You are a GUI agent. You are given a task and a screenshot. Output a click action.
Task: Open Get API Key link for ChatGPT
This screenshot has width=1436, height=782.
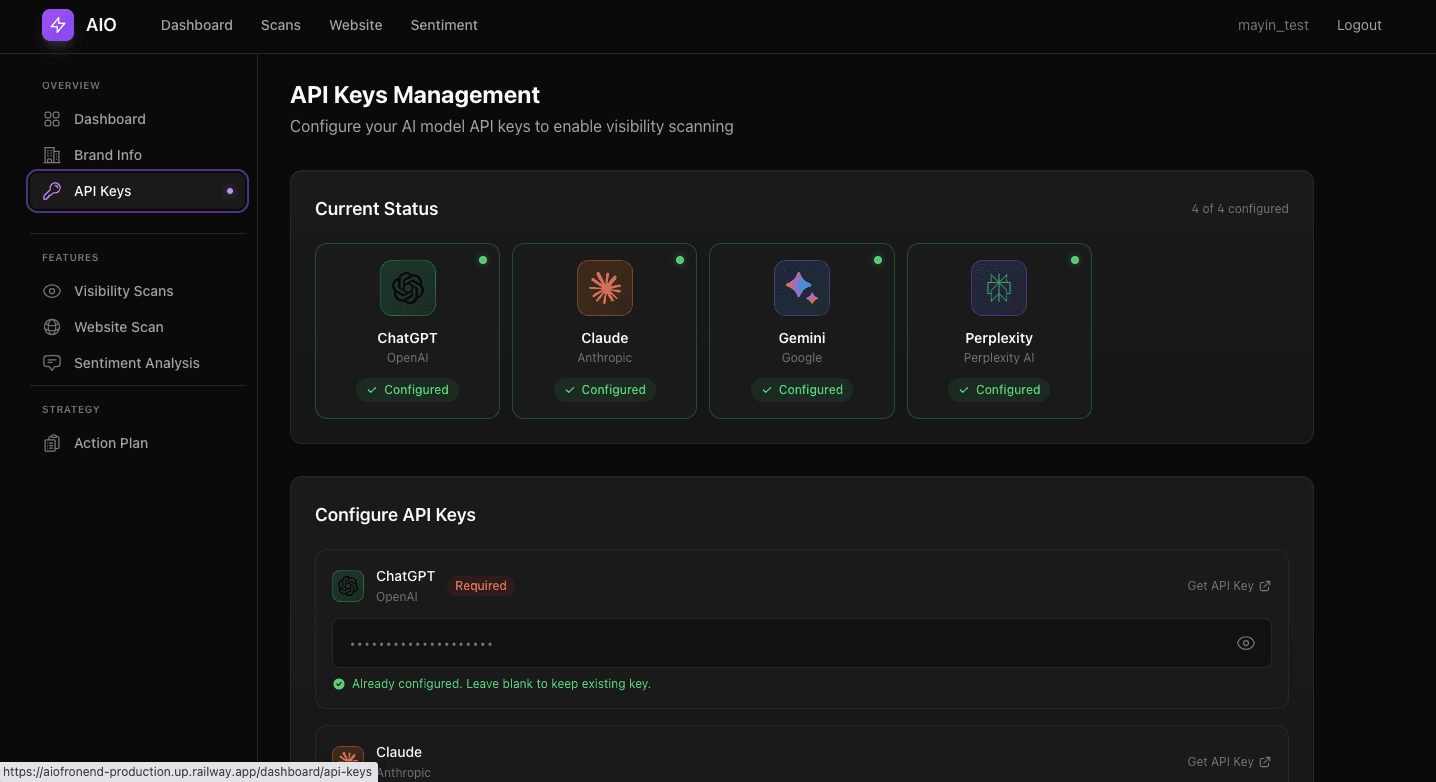1228,586
